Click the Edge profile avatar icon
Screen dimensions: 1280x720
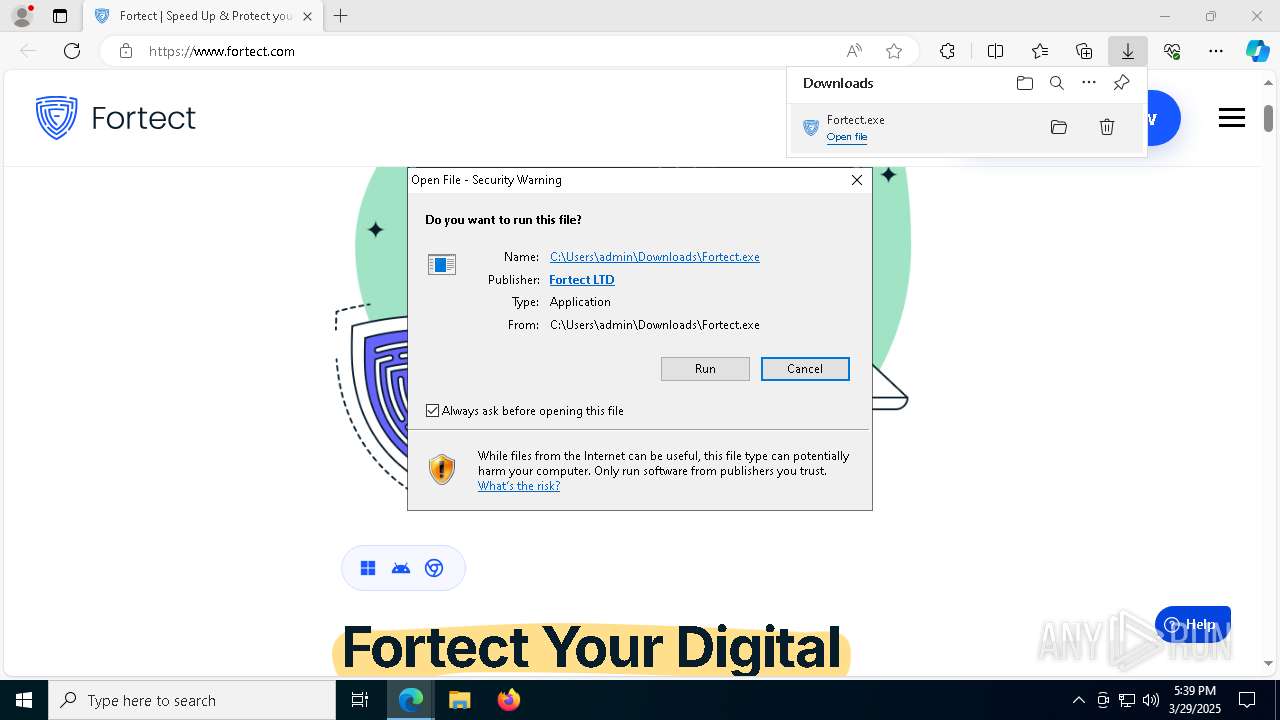pos(21,16)
